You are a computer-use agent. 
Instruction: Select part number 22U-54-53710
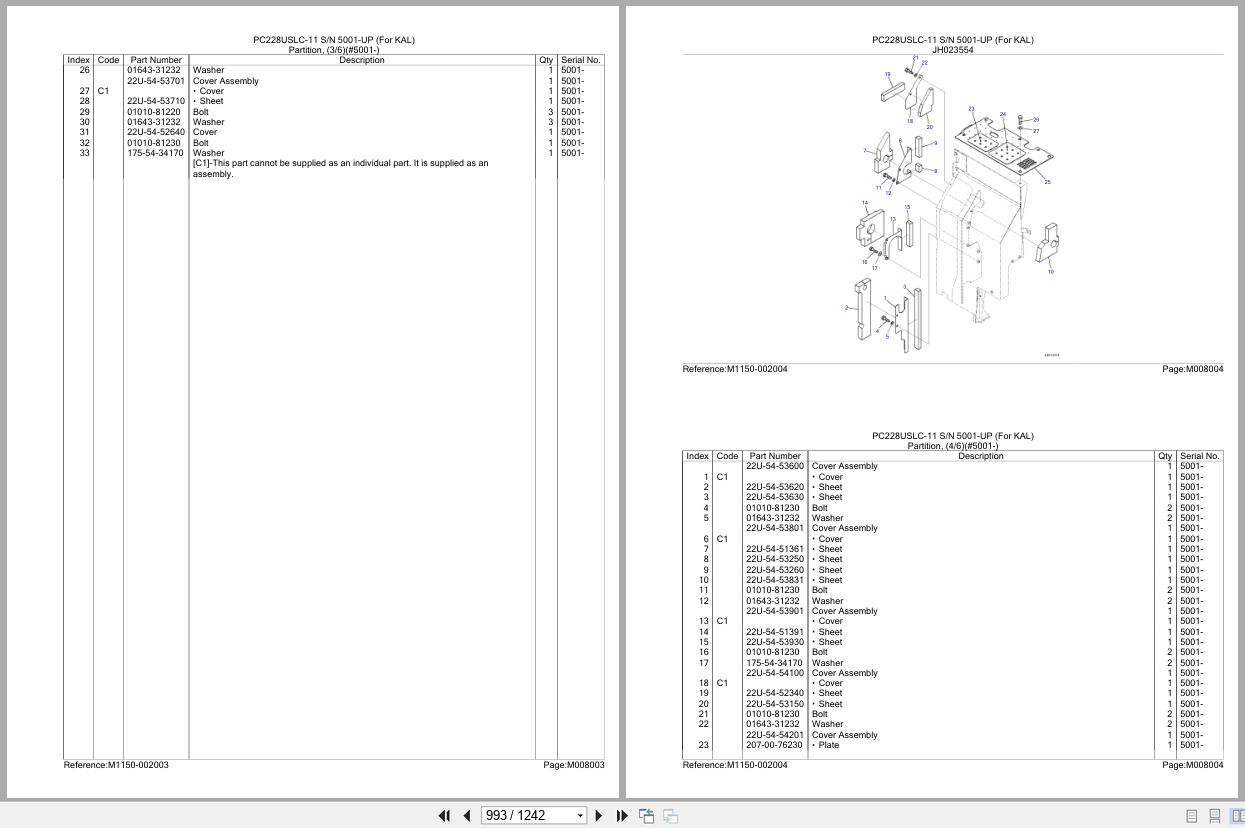(155, 101)
